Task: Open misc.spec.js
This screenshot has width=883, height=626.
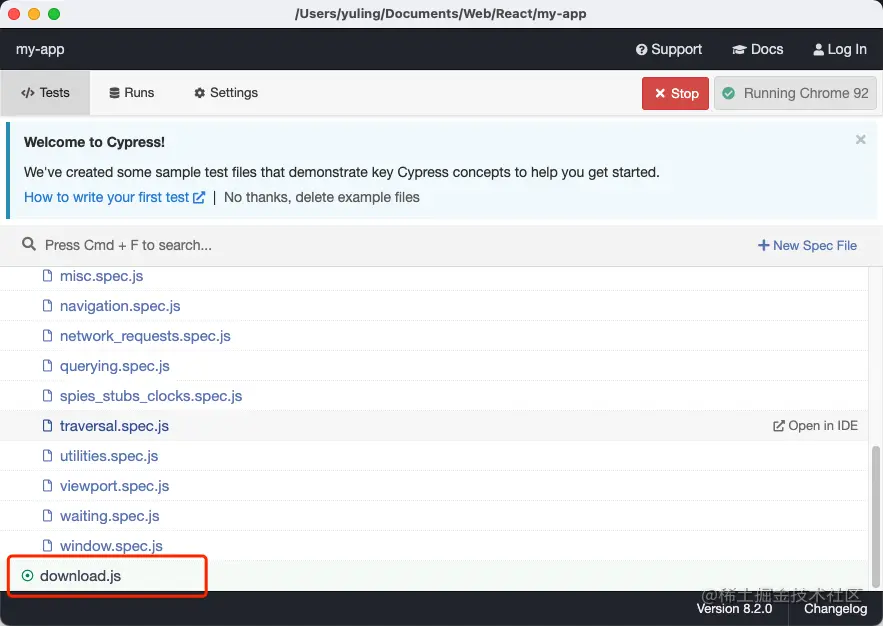Action: point(101,276)
